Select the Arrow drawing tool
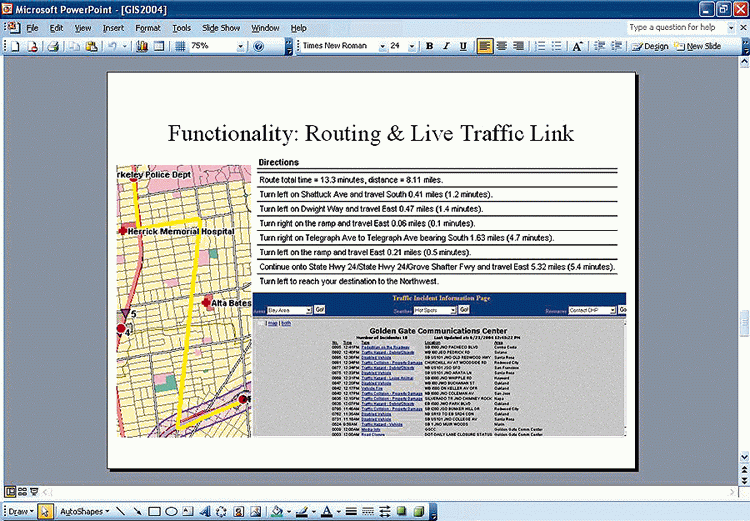 pos(137,511)
